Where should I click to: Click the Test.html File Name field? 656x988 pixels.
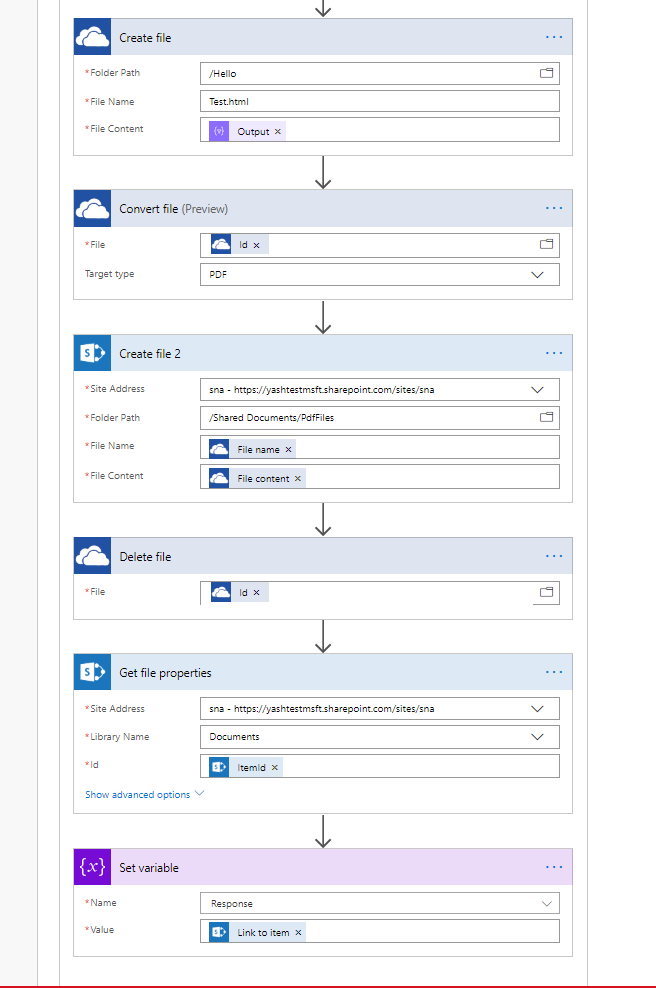pyautogui.click(x=380, y=101)
